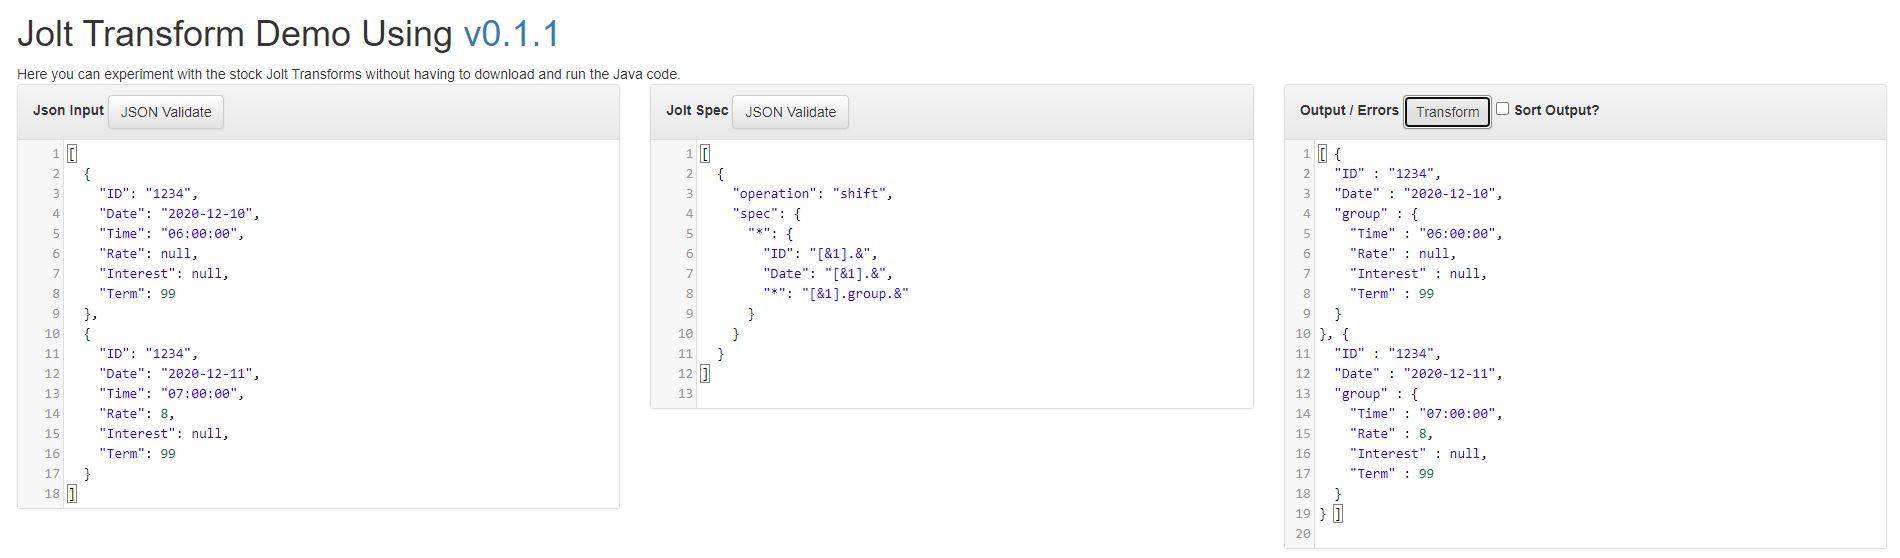Click the "ID": "[&1].&" spec line
The height and width of the screenshot is (558, 1900).
820,253
